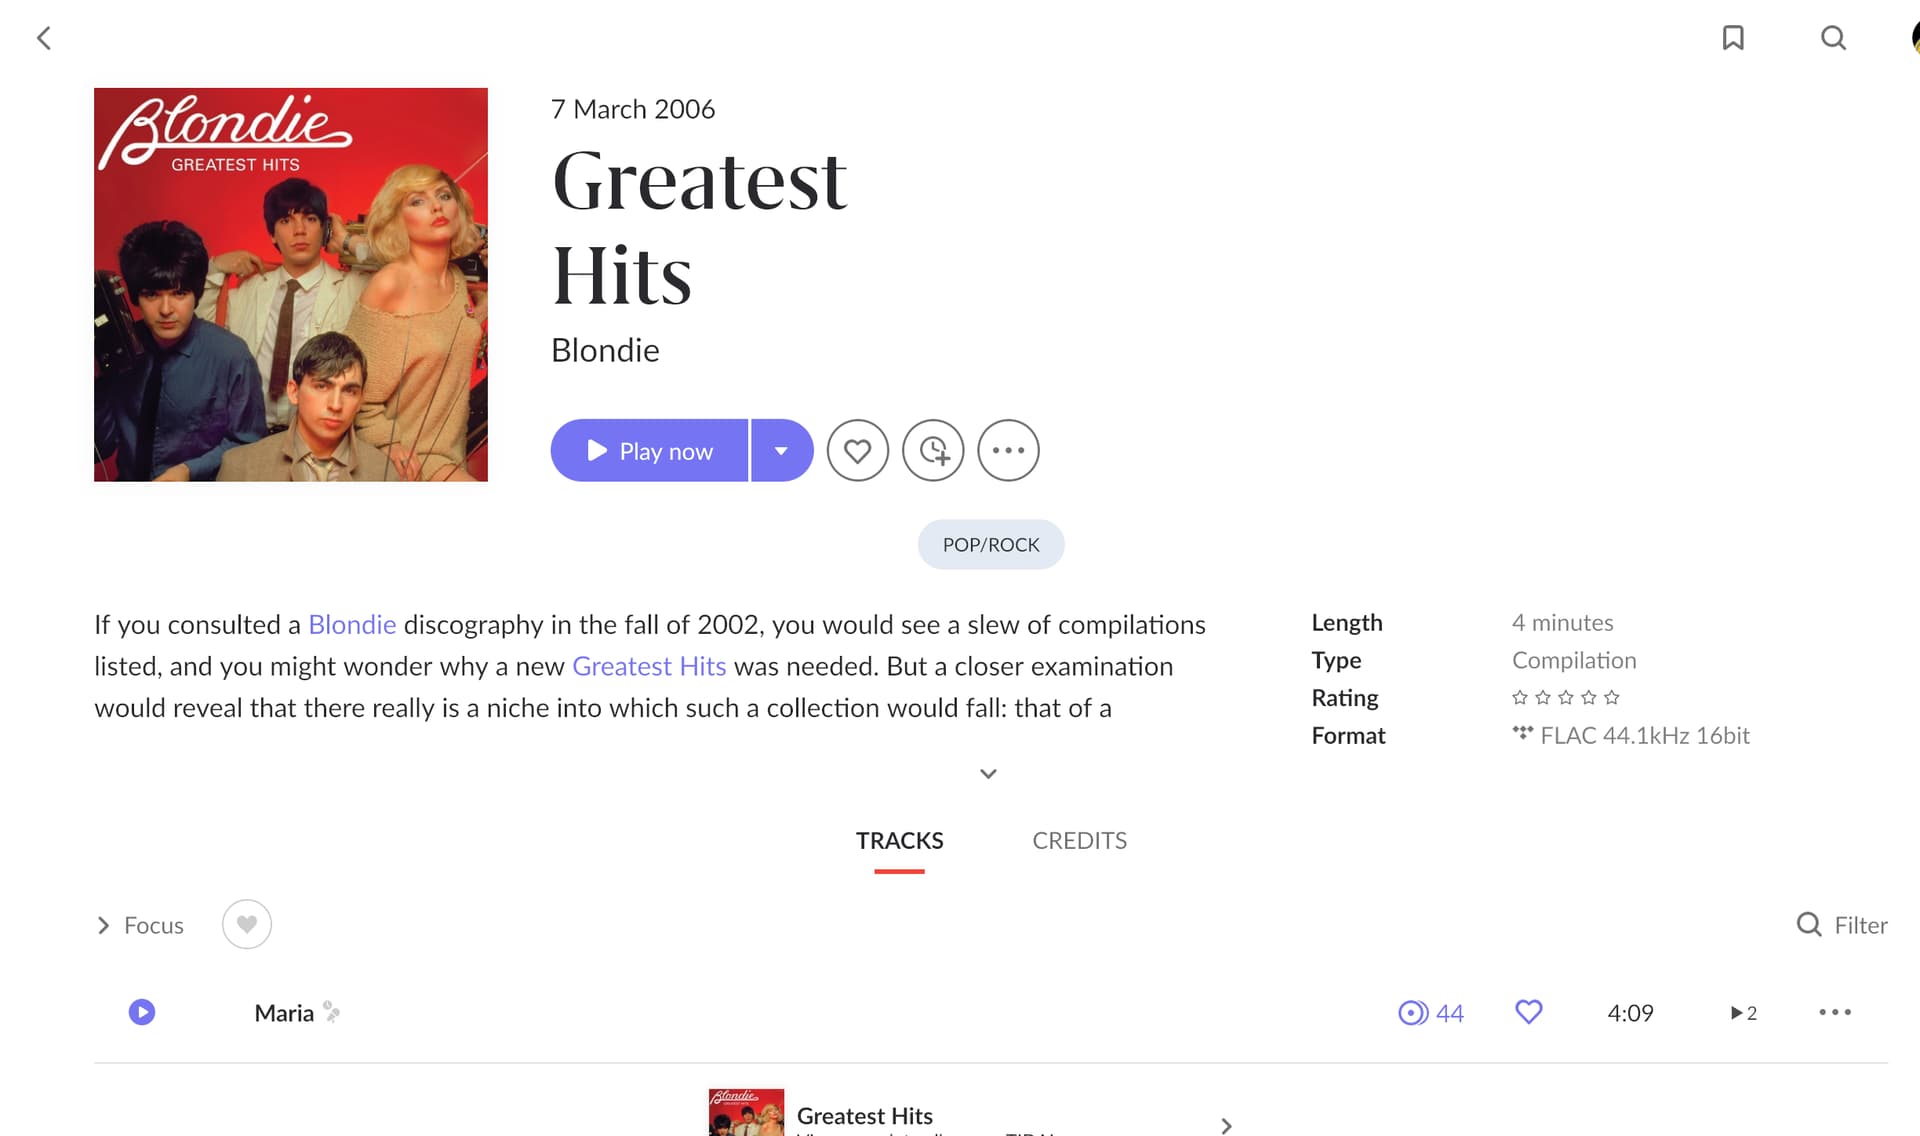Open three-dot menu for the Maria track
This screenshot has height=1136, width=1920.
pos(1835,1012)
